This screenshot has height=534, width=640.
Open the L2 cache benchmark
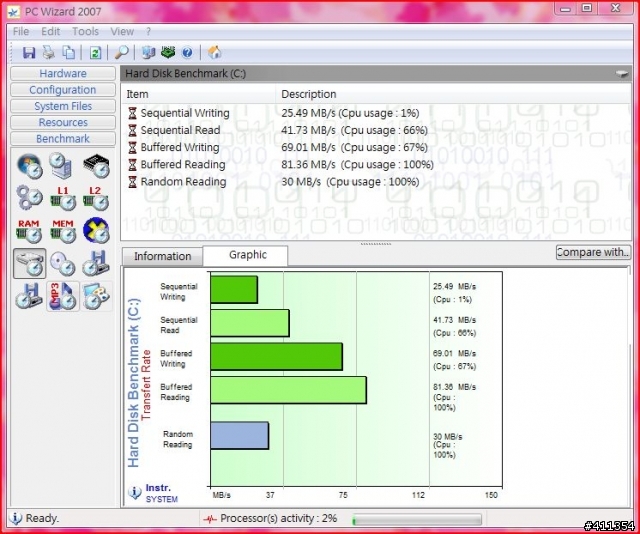click(96, 198)
